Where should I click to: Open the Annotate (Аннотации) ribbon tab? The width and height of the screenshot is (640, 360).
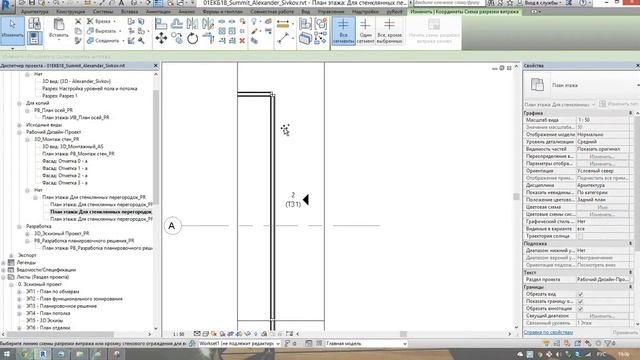158,12
